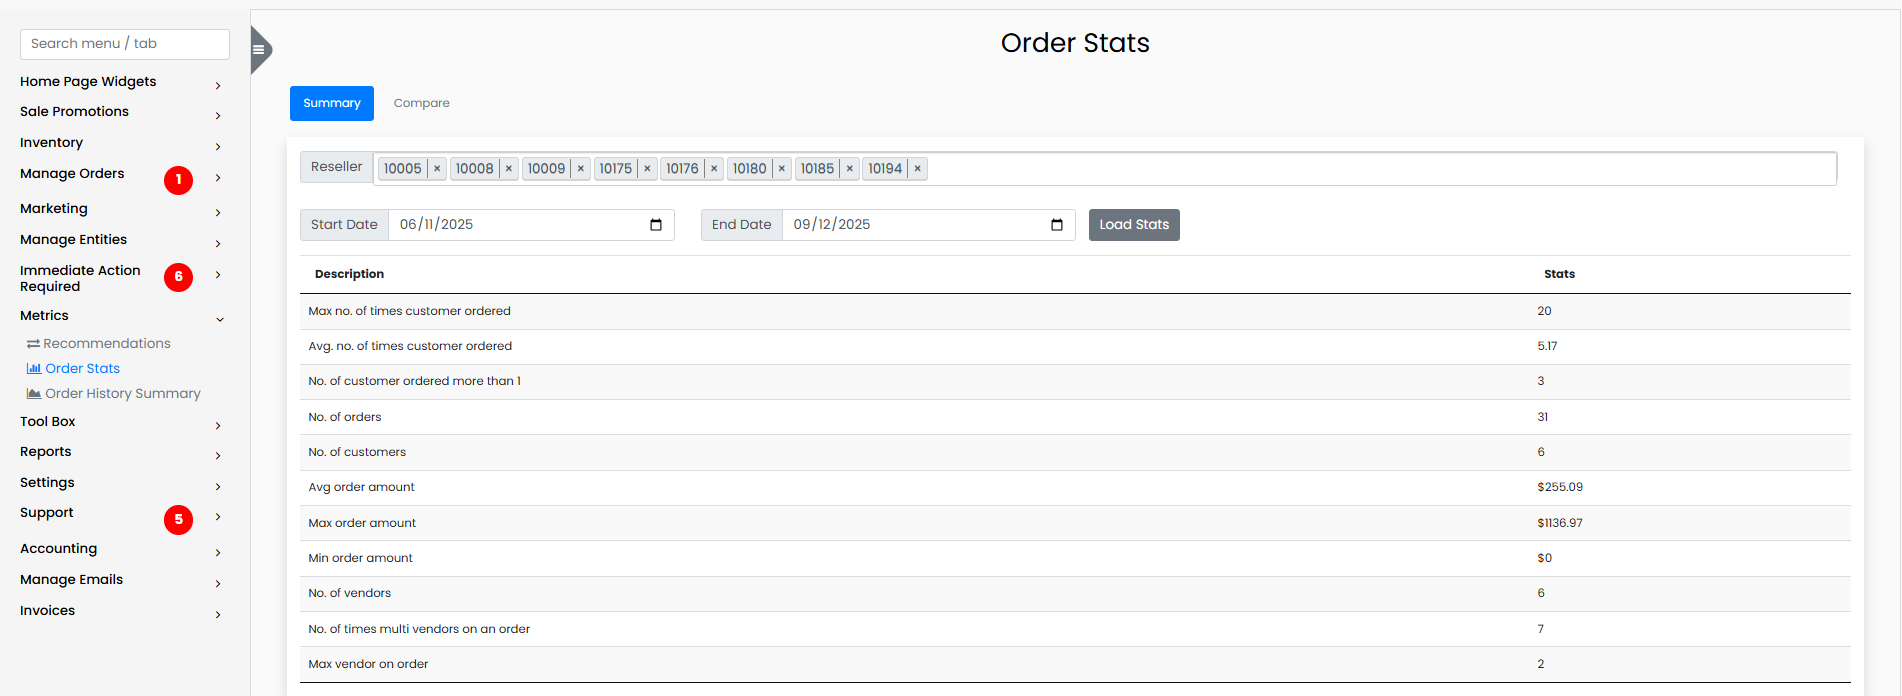Open Order History Summary link
Viewport: 1902px width, 696px height.
pos(122,394)
